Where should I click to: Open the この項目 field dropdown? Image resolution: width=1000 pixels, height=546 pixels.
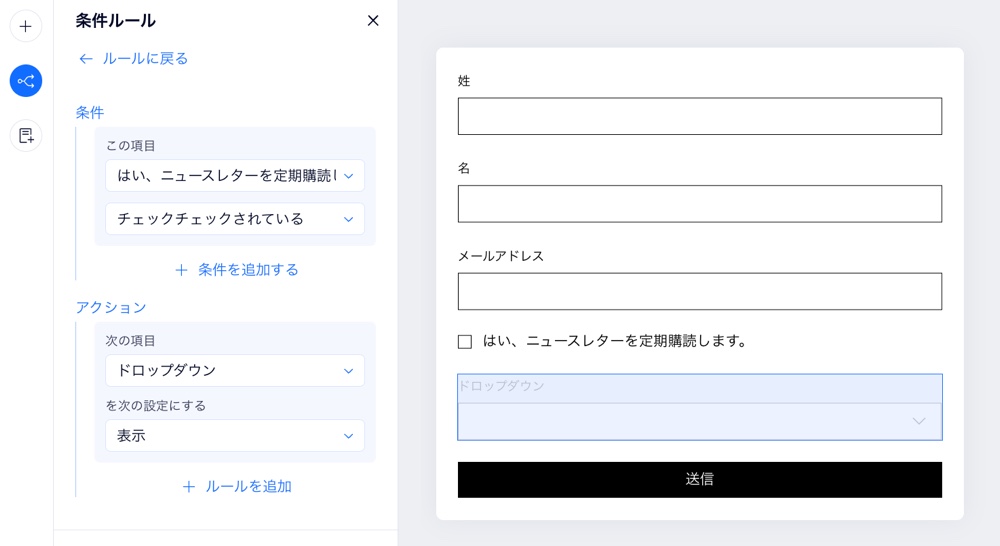click(x=235, y=175)
